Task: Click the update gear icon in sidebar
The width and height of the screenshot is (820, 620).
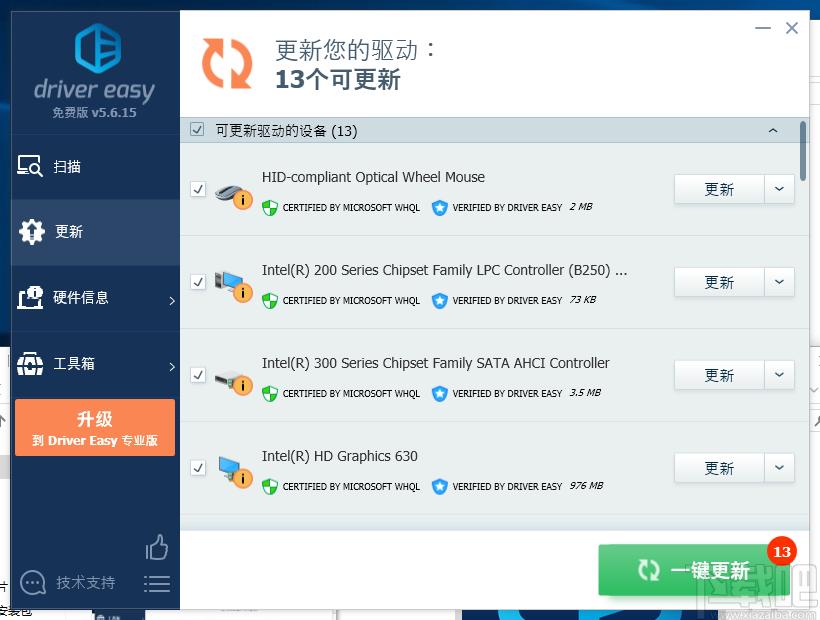Action: (x=32, y=232)
